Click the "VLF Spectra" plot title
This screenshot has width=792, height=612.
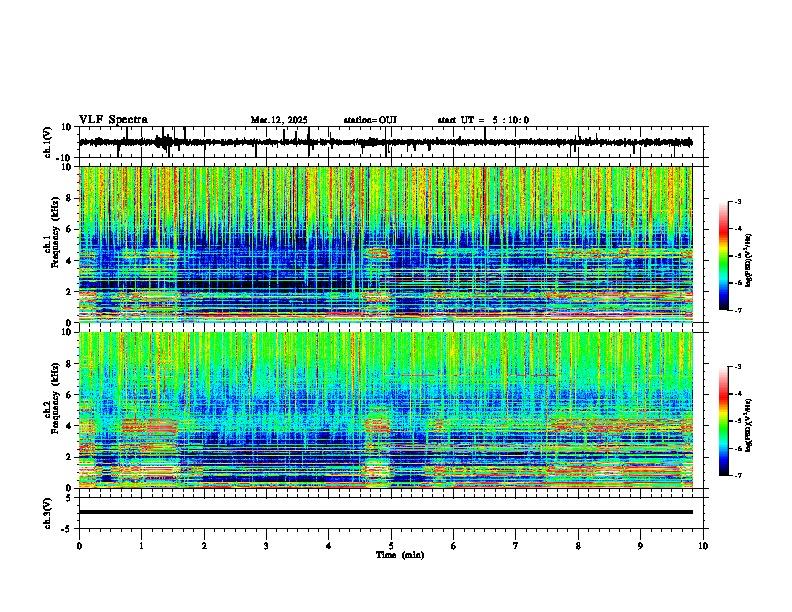113,120
